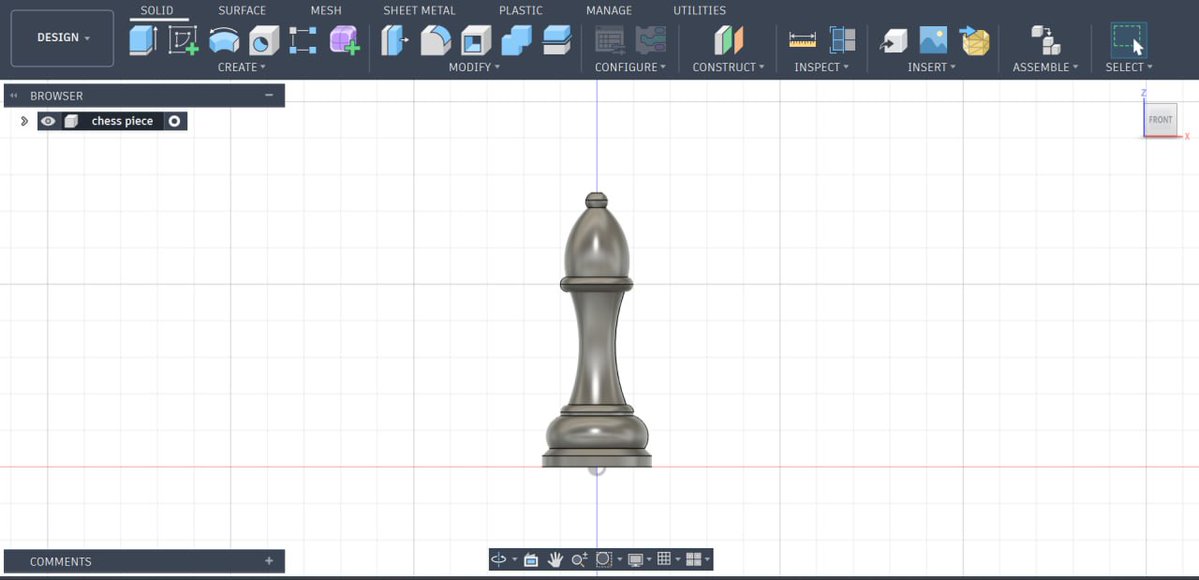
Task: Open the Create dropdown menu
Action: click(x=242, y=67)
